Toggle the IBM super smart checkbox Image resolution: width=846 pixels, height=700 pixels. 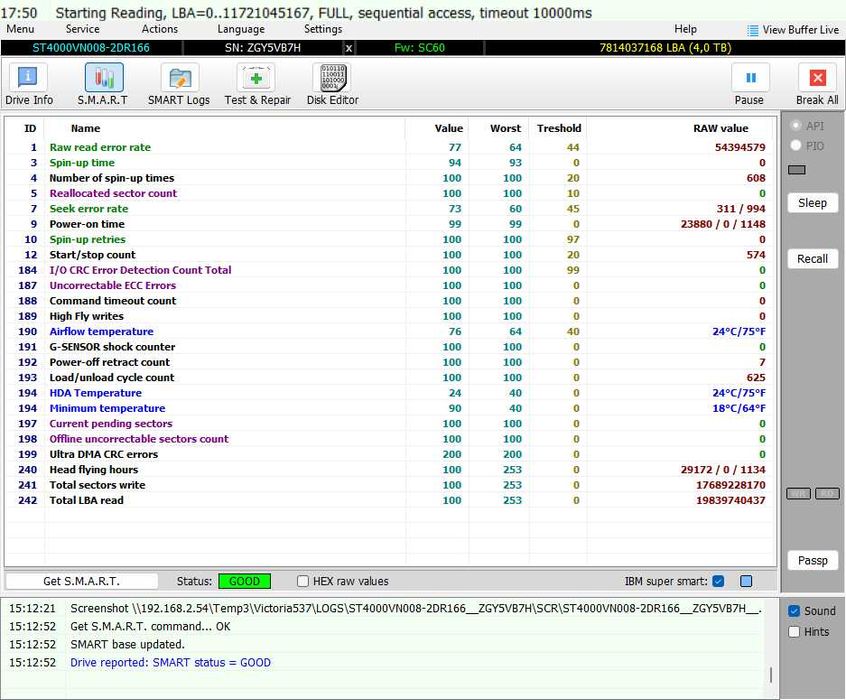[x=717, y=581]
